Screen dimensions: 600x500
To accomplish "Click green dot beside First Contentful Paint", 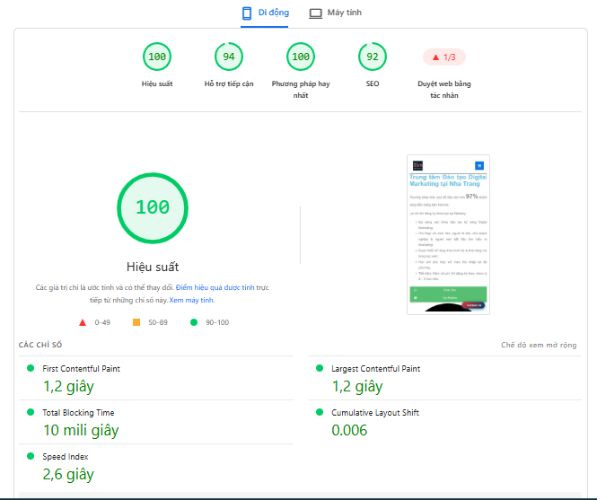I will point(30,368).
